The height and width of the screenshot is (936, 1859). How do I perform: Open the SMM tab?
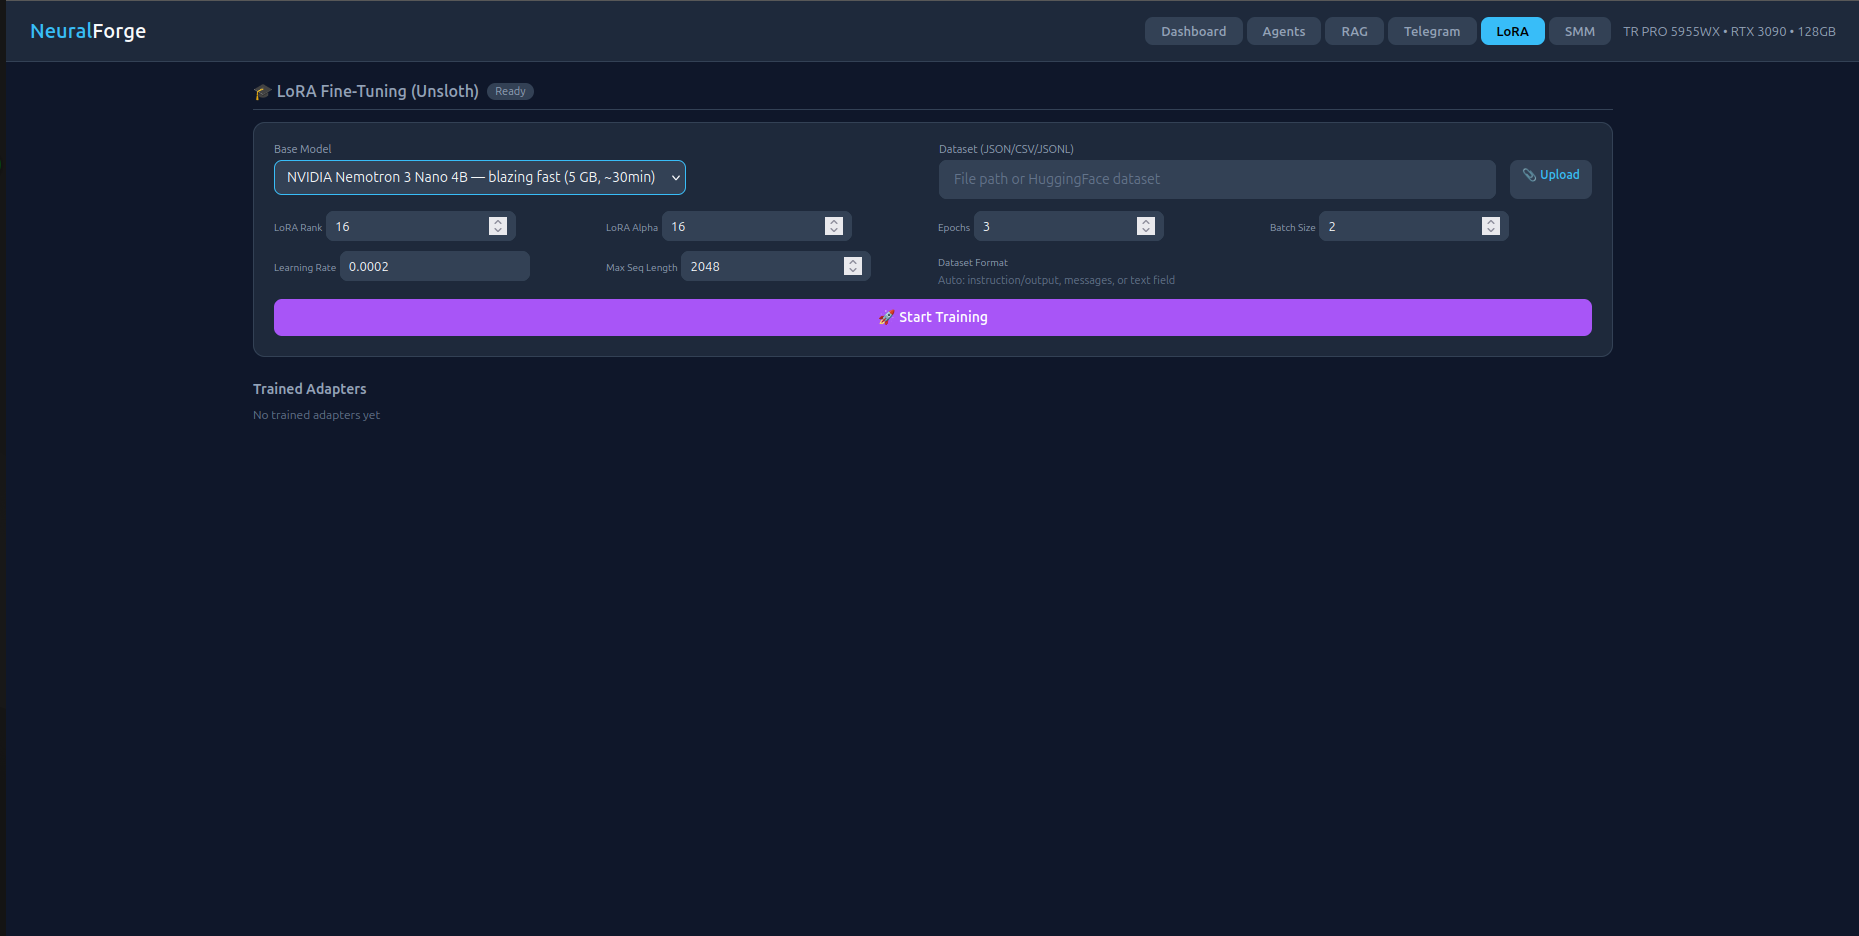1579,31
